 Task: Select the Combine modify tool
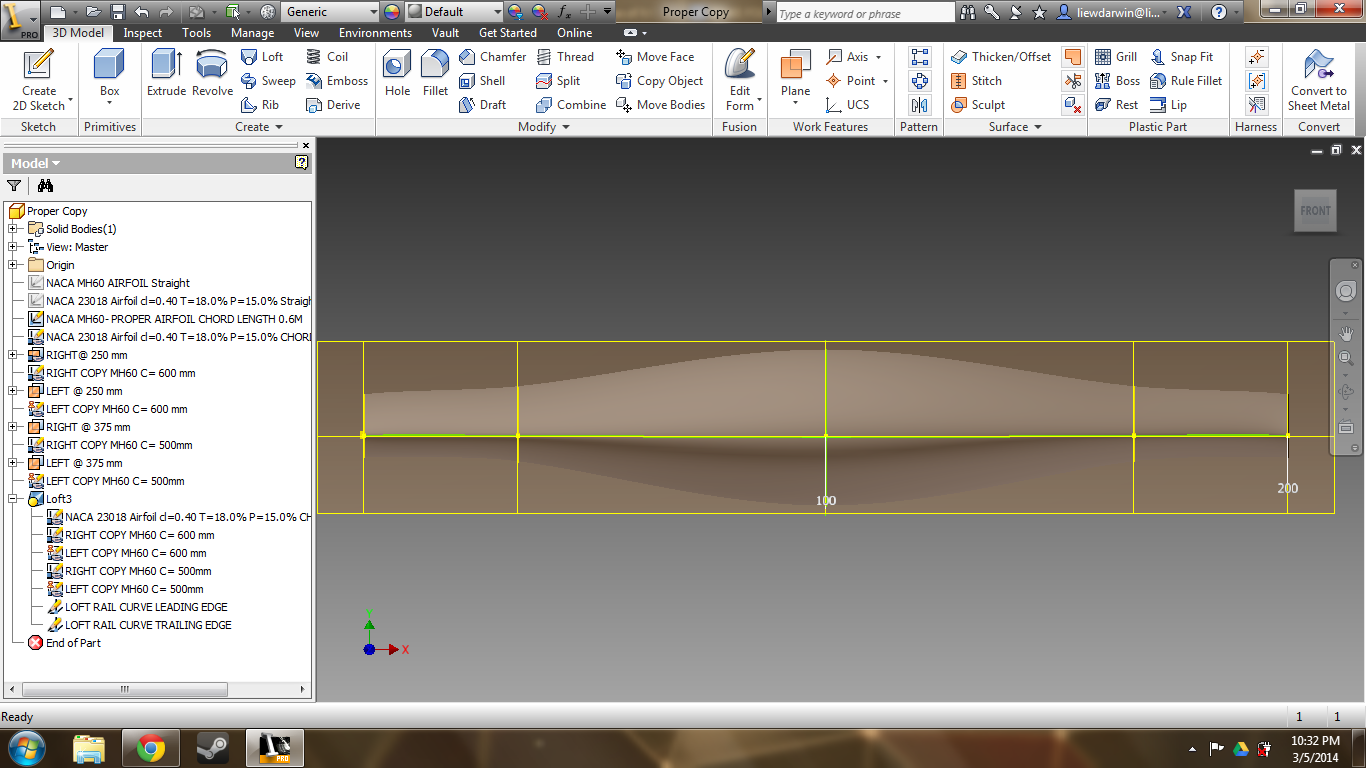pyautogui.click(x=570, y=104)
